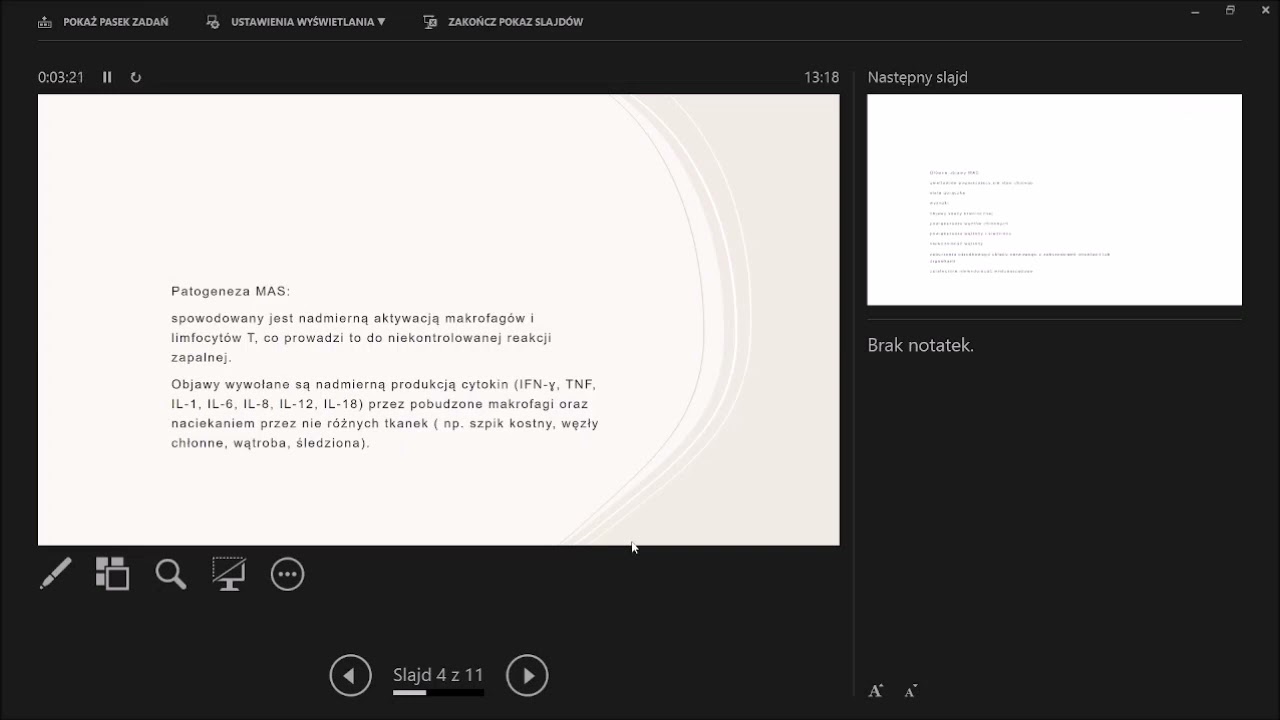Image resolution: width=1280 pixels, height=720 pixels.
Task: Black out the slide show screen
Action: point(229,574)
